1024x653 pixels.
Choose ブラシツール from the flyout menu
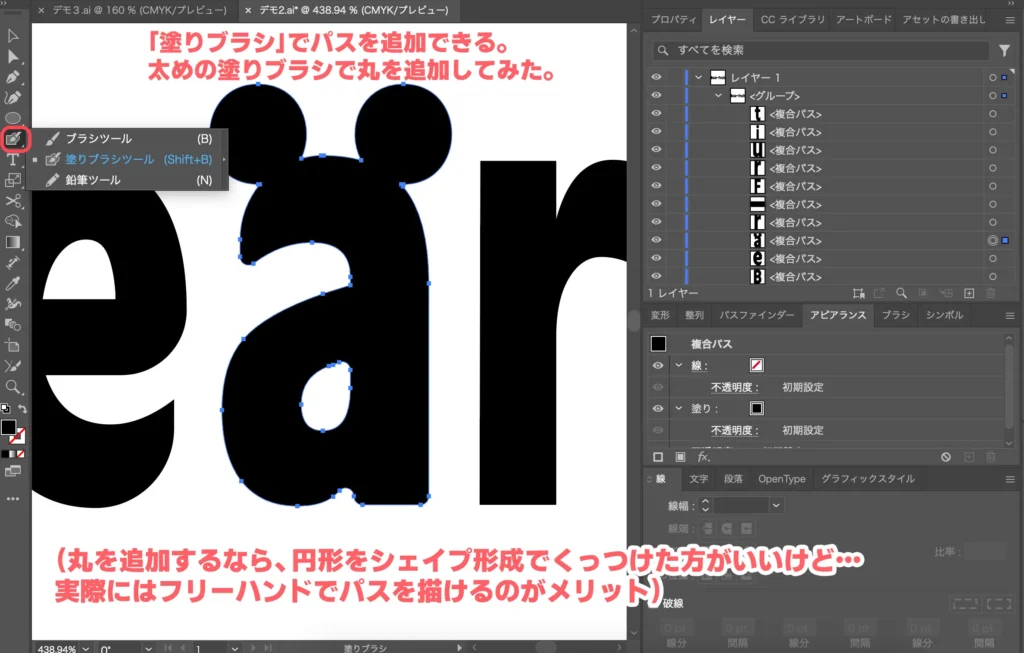(98, 138)
